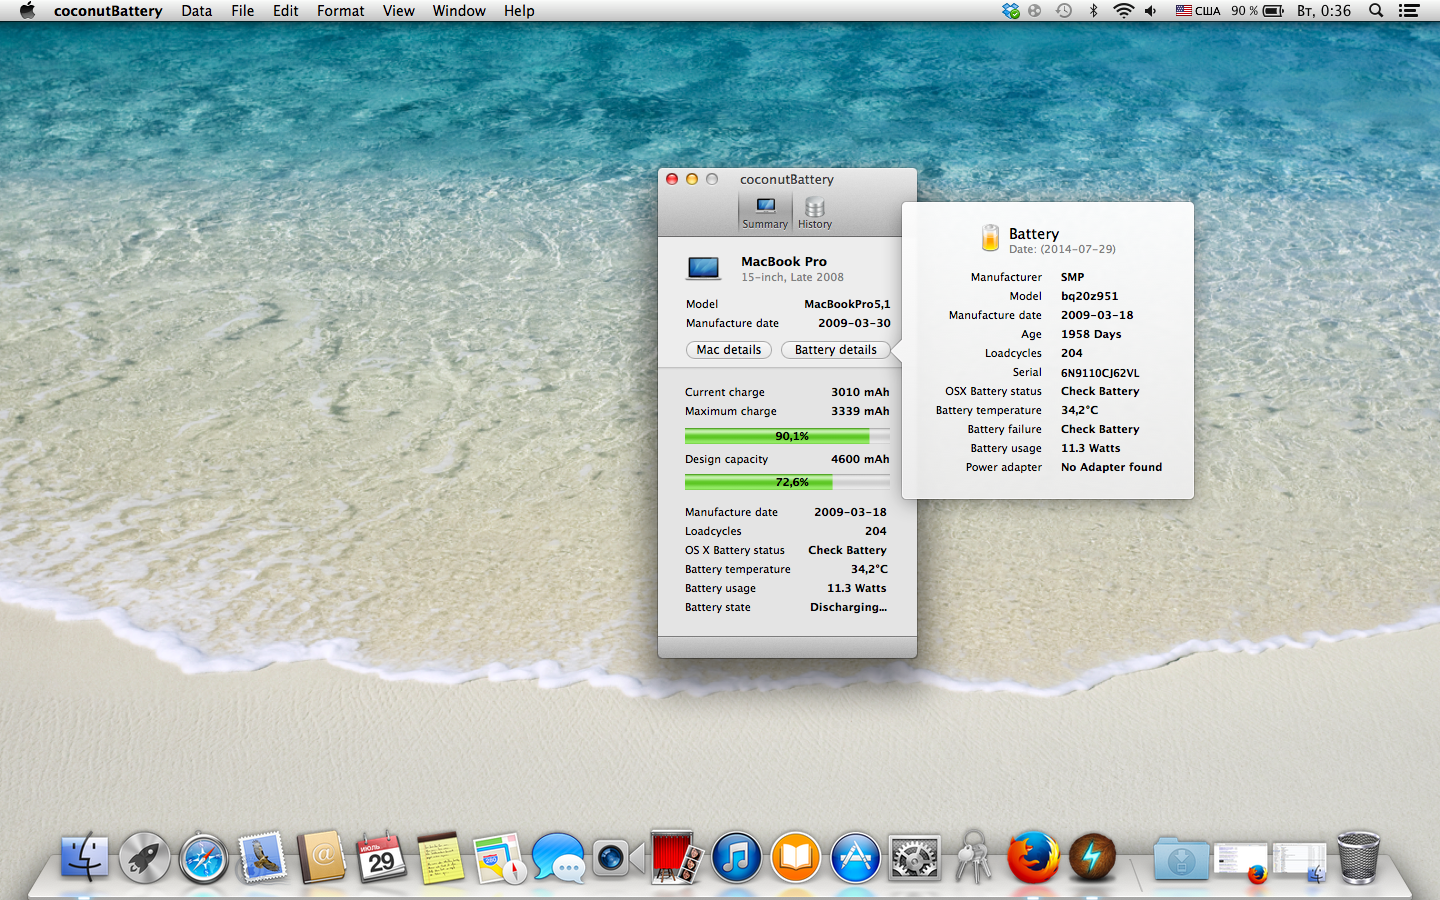
Task: Click the Maximum charge 3339 mAh value
Action: click(860, 411)
